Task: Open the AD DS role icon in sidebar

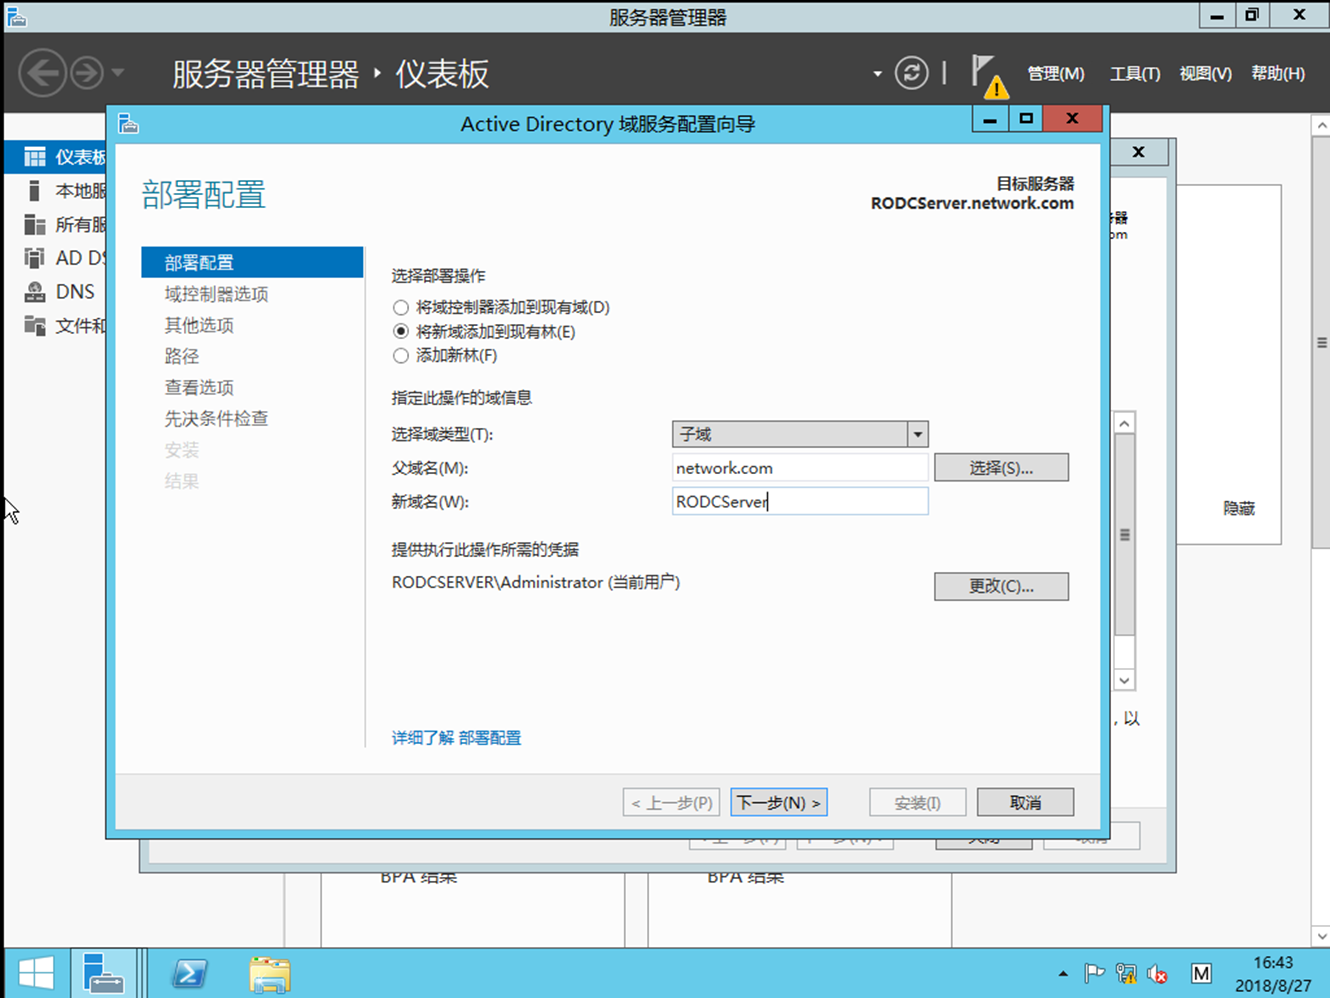Action: 35,258
